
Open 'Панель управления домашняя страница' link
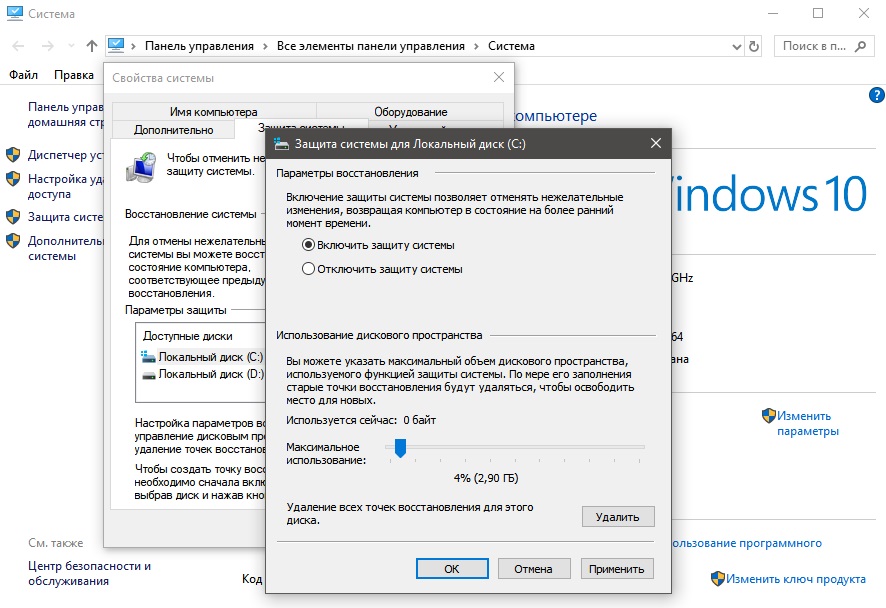(66, 114)
